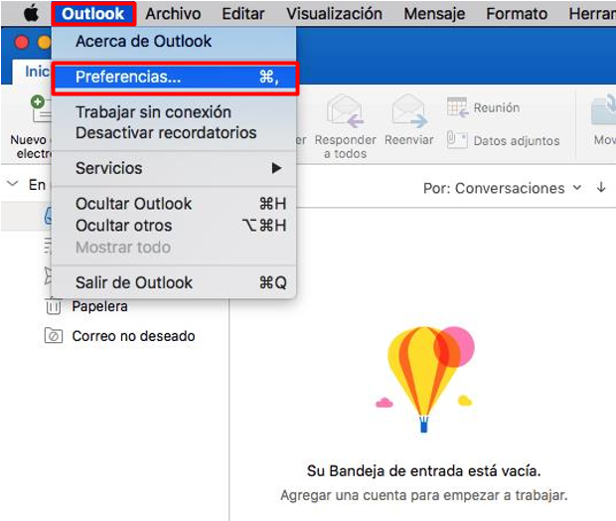Click the hot air balloon illustration

pyautogui.click(x=425, y=379)
